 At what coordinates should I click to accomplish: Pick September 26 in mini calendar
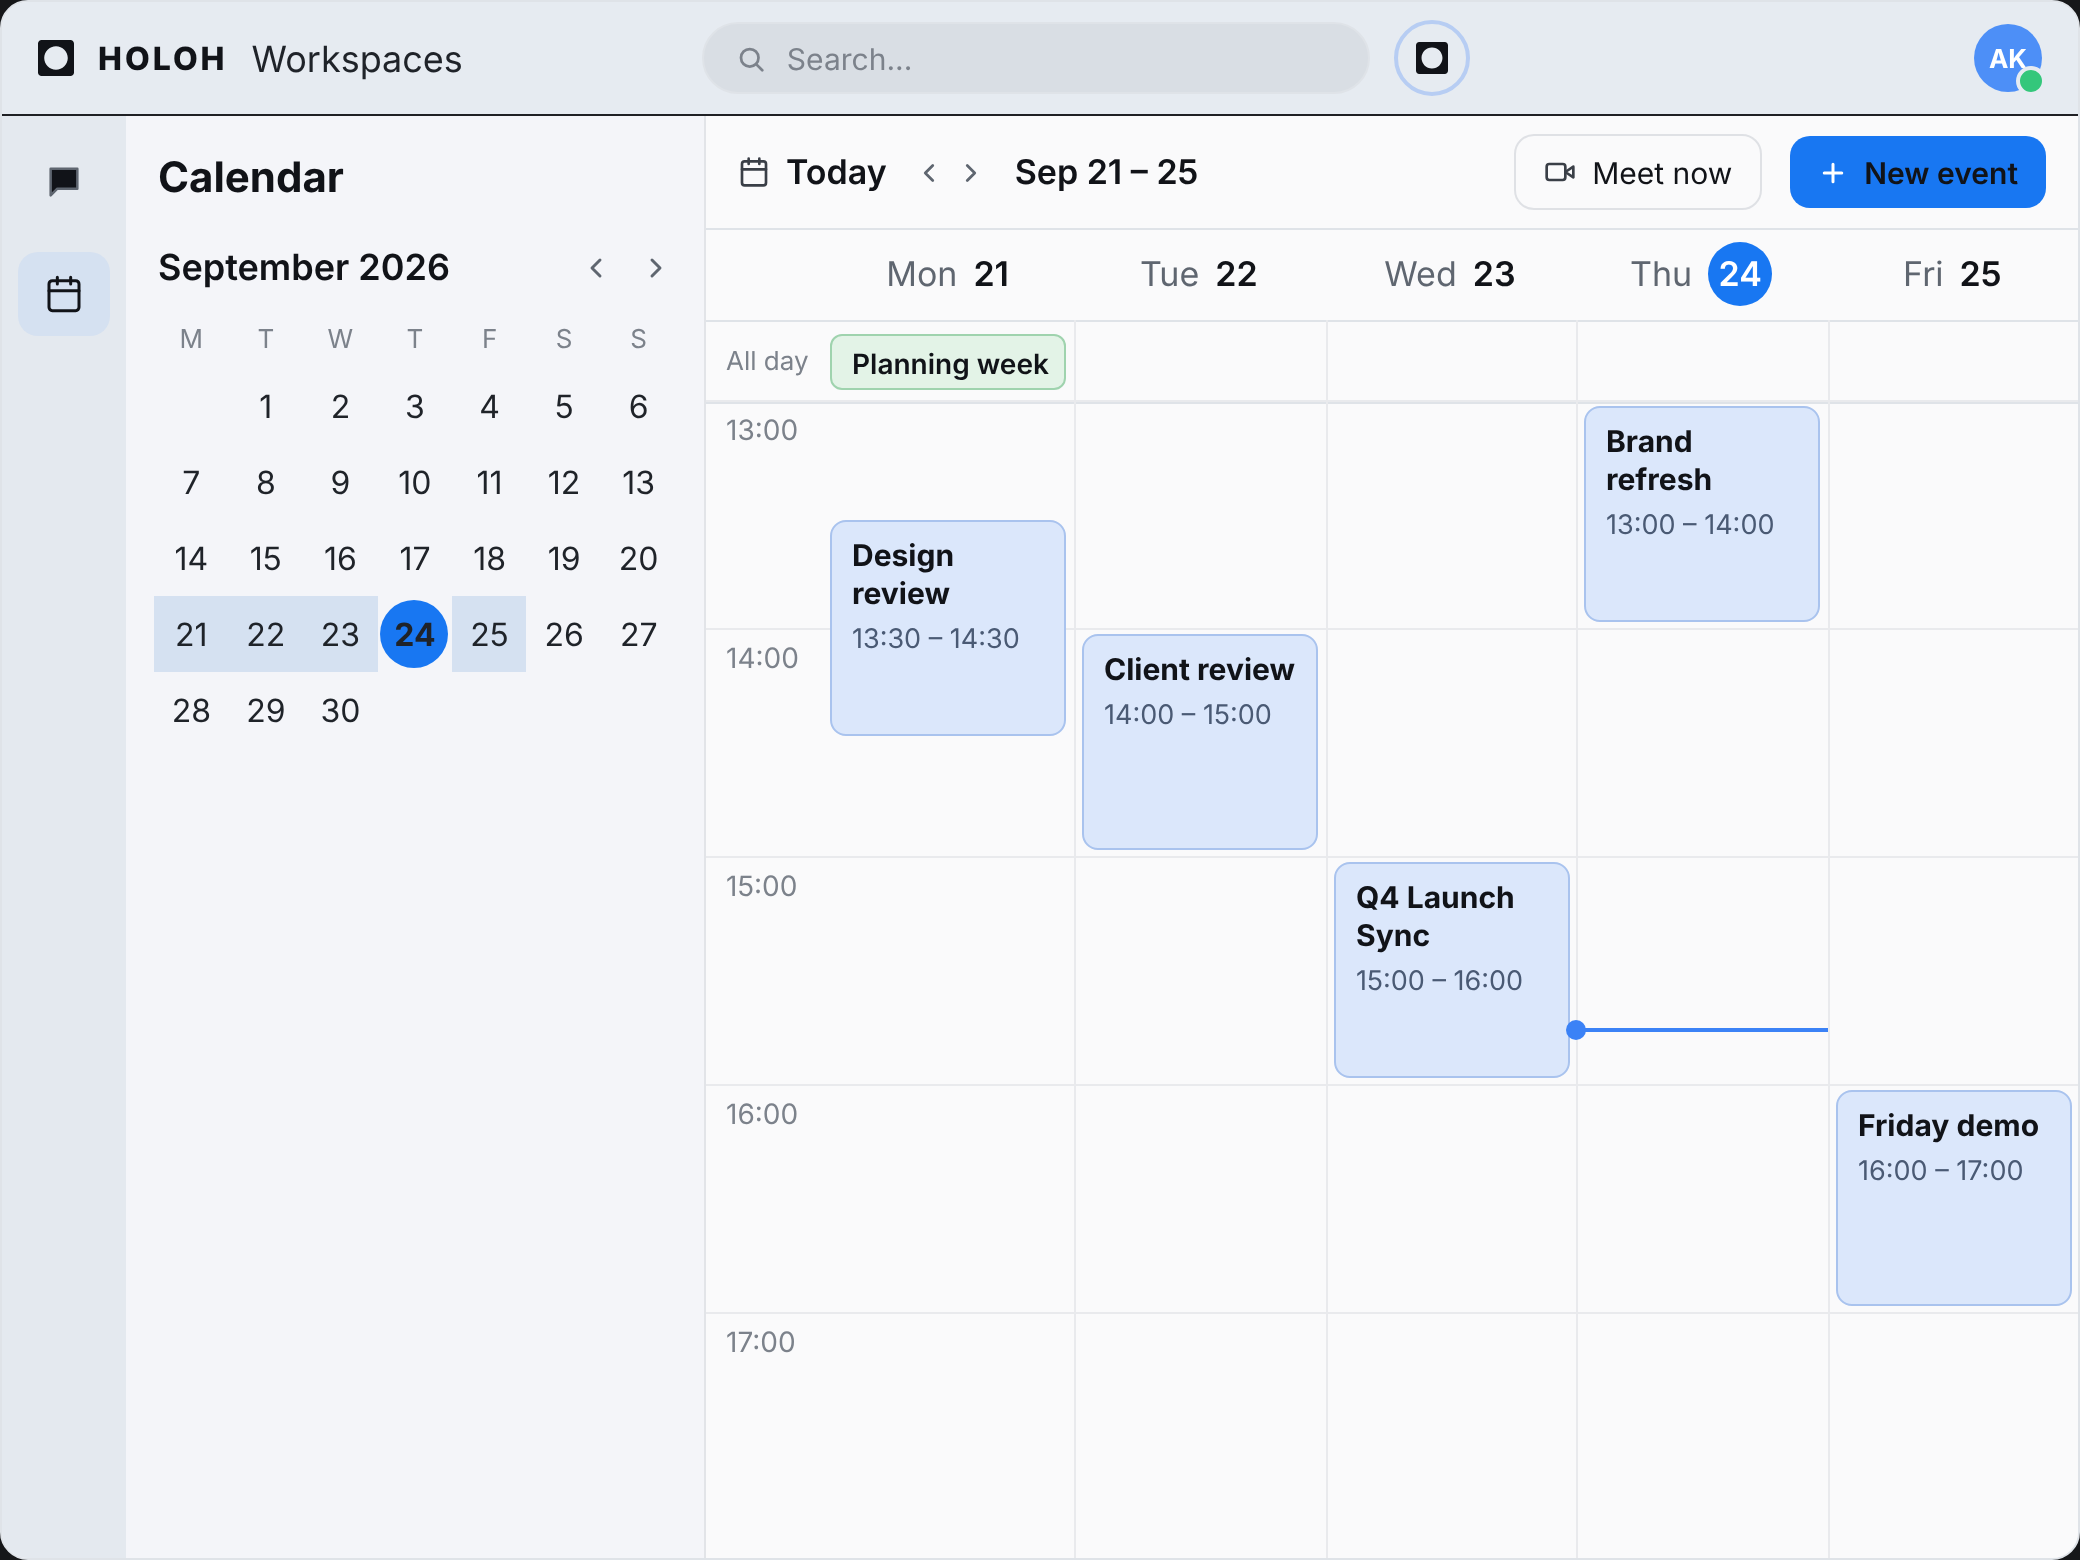[564, 634]
